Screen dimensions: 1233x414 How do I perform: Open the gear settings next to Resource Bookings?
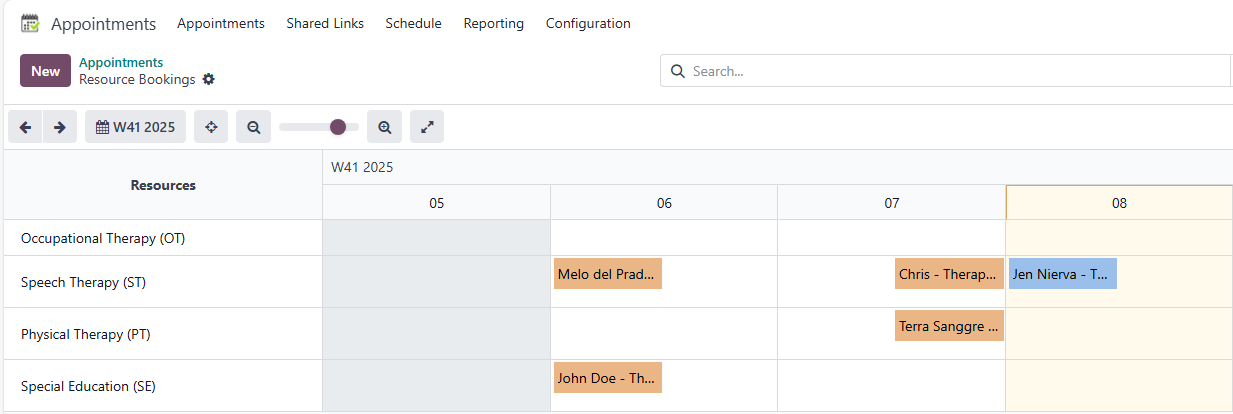tap(209, 79)
